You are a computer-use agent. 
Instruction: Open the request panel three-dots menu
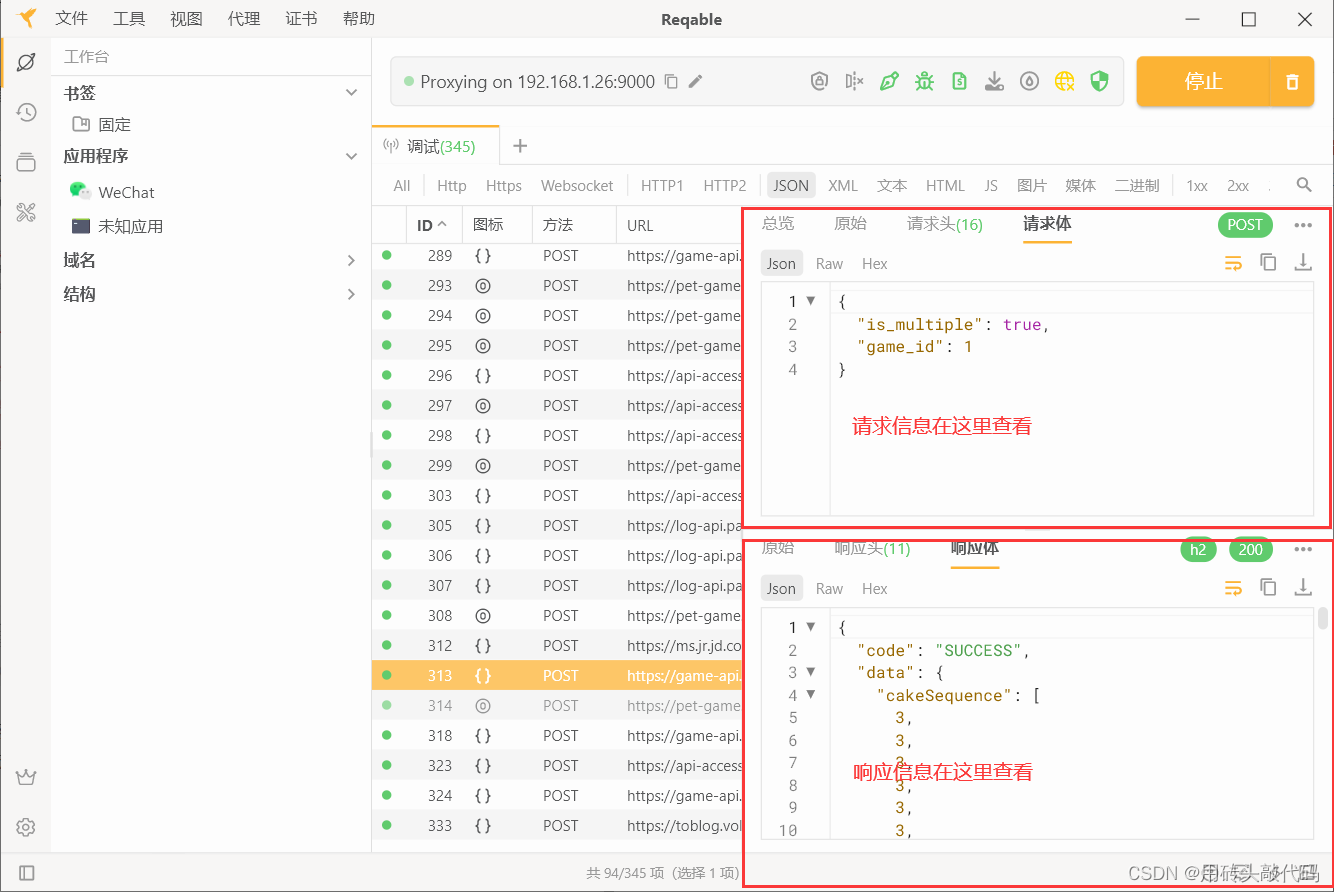point(1302,225)
